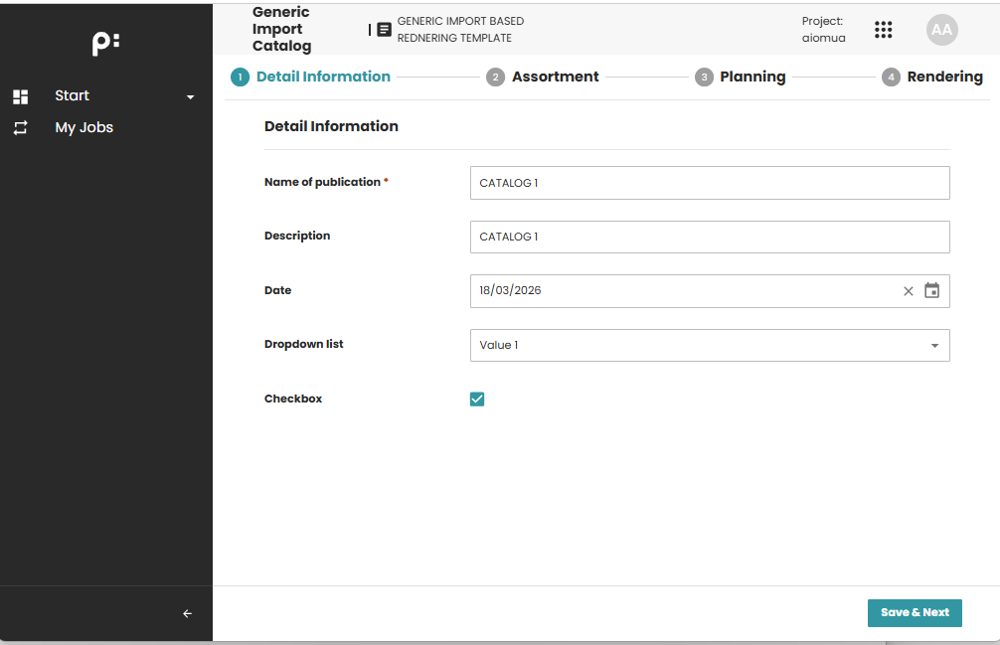Click the template document icon in header

click(x=384, y=29)
